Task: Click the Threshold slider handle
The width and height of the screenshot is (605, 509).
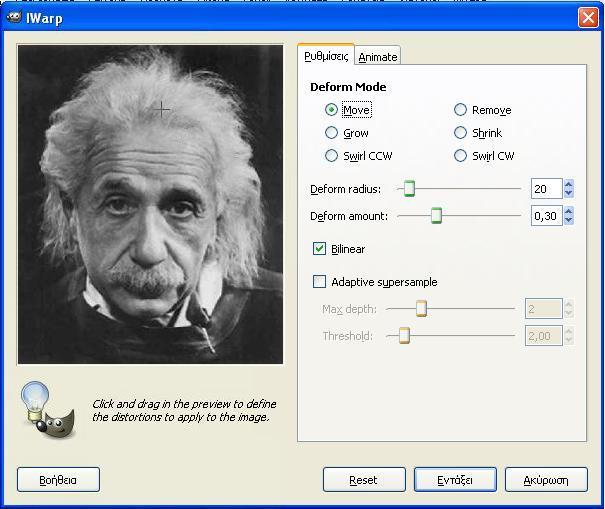Action: (404, 335)
